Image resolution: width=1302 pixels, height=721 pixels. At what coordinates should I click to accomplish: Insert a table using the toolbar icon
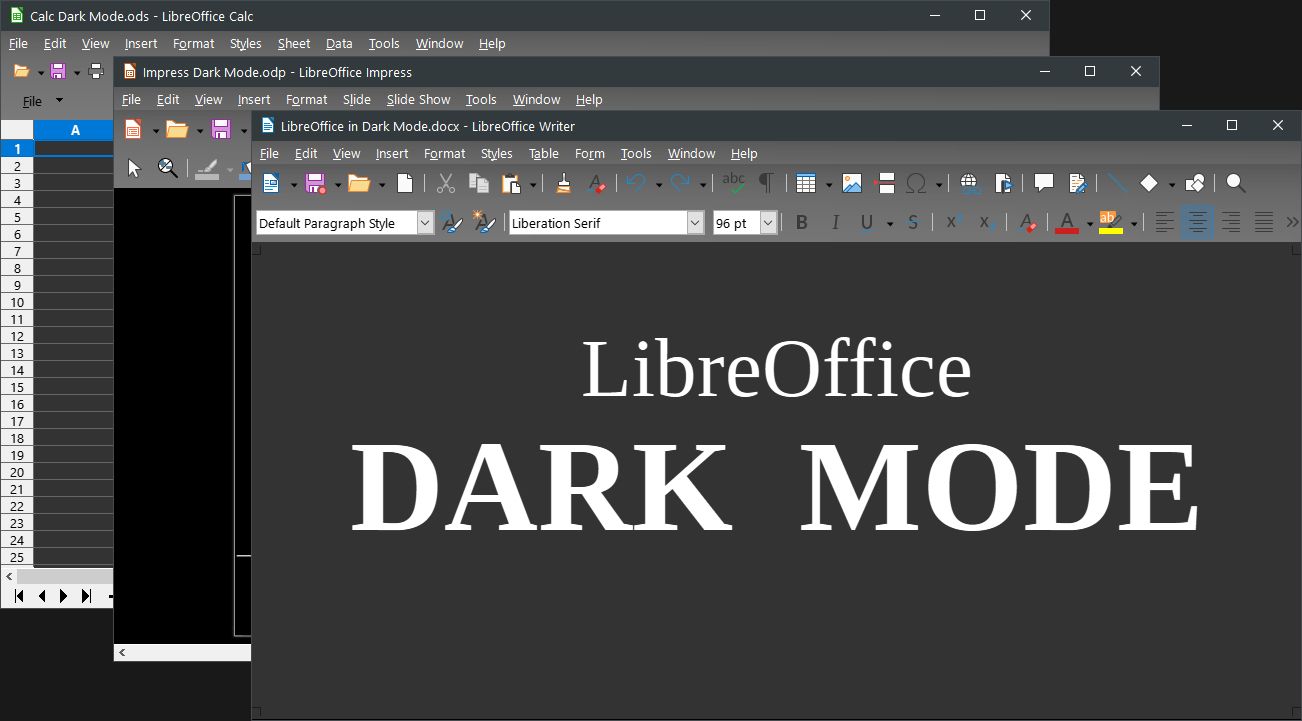pos(807,183)
